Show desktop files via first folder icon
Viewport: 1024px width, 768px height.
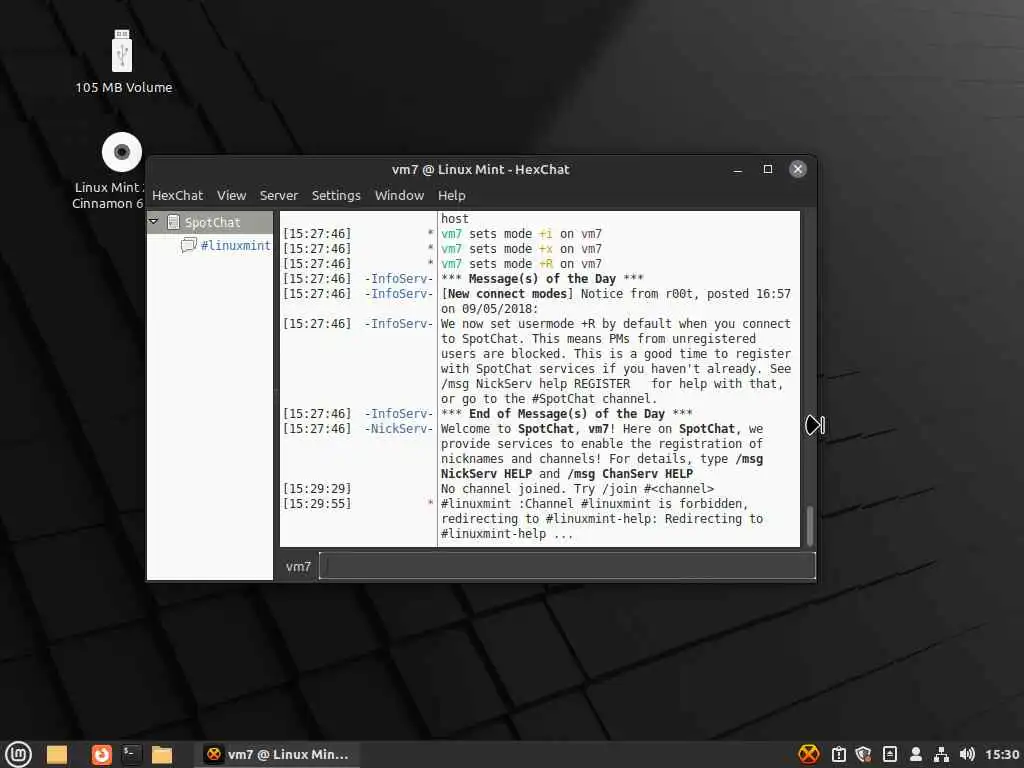(x=57, y=754)
